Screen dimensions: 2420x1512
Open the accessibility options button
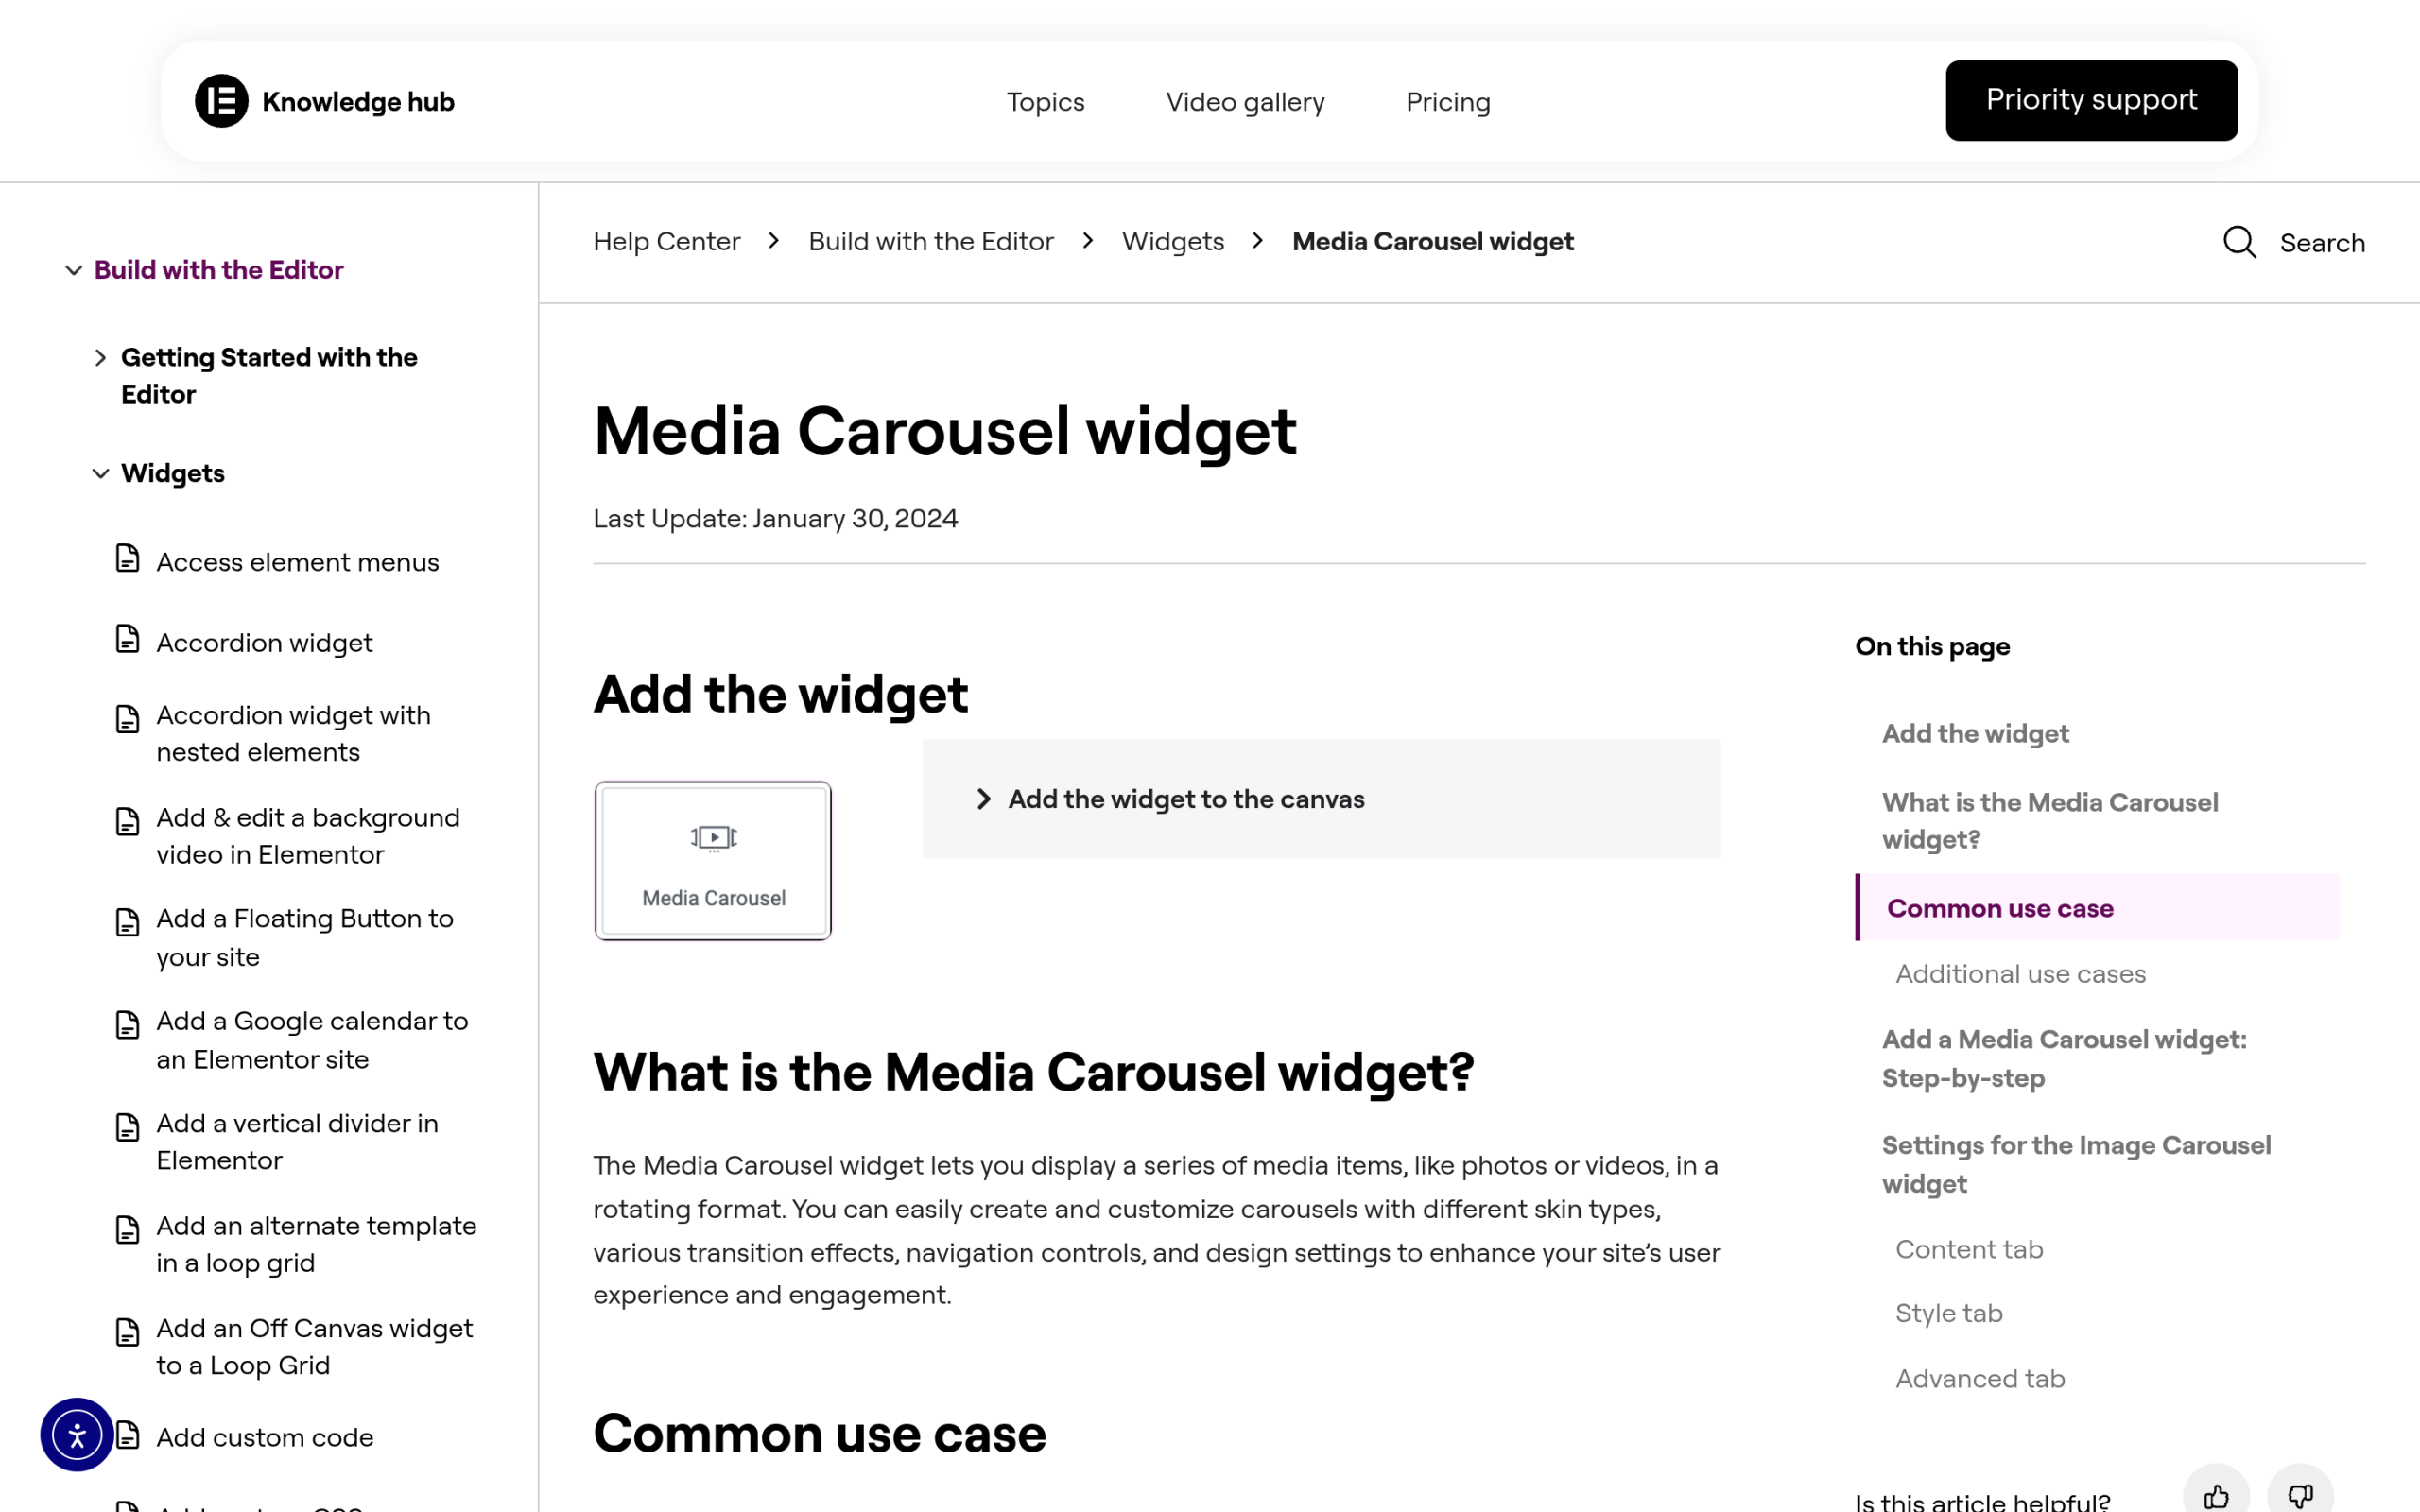(x=77, y=1435)
